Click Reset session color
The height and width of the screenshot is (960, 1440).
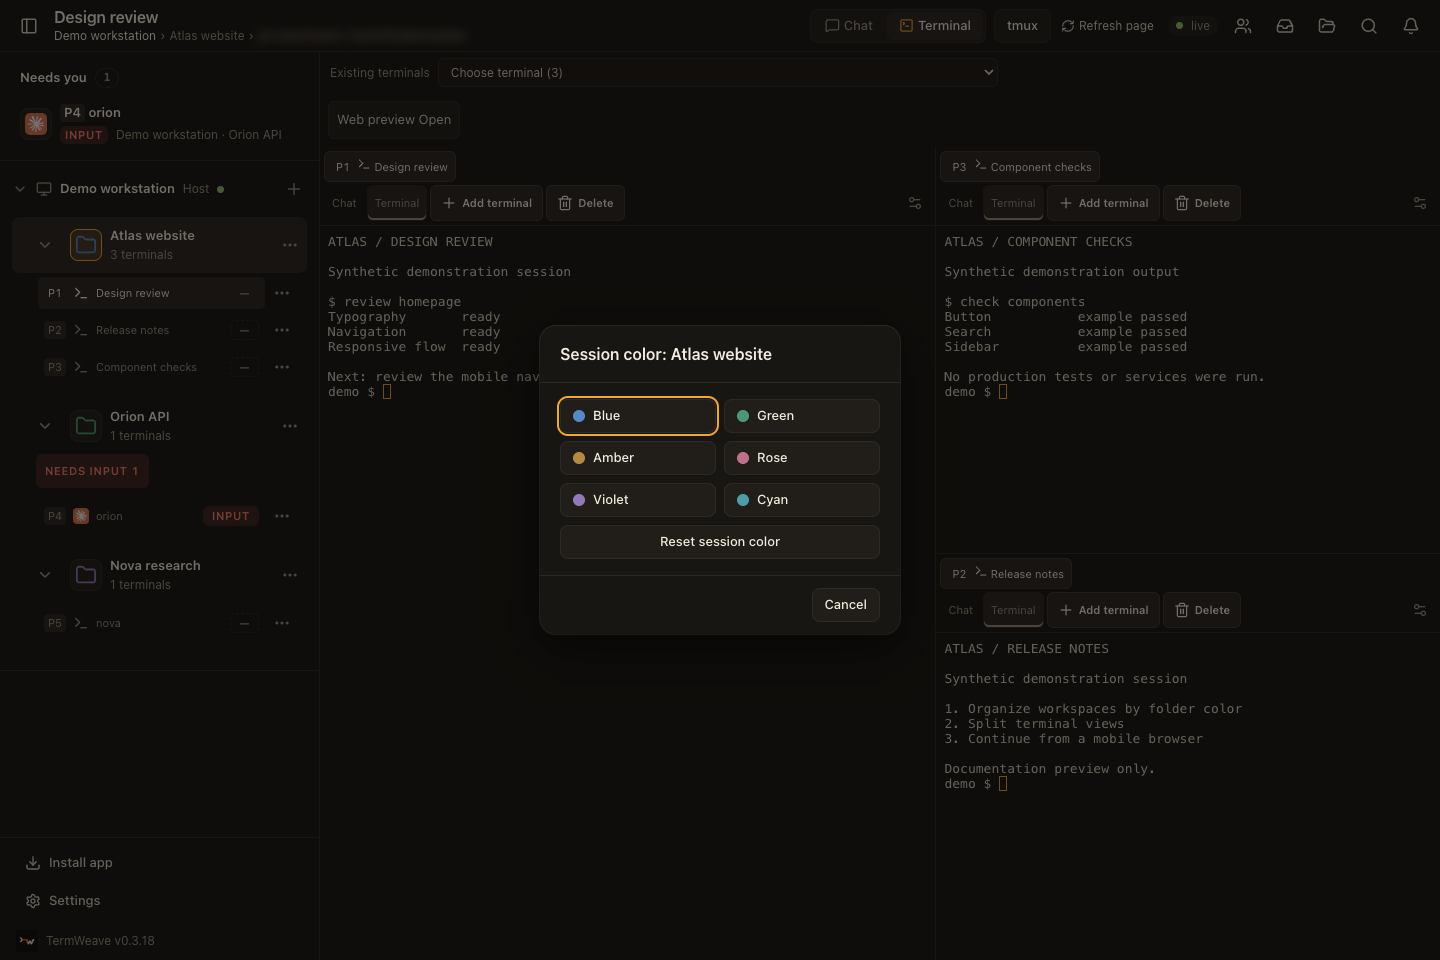720,542
